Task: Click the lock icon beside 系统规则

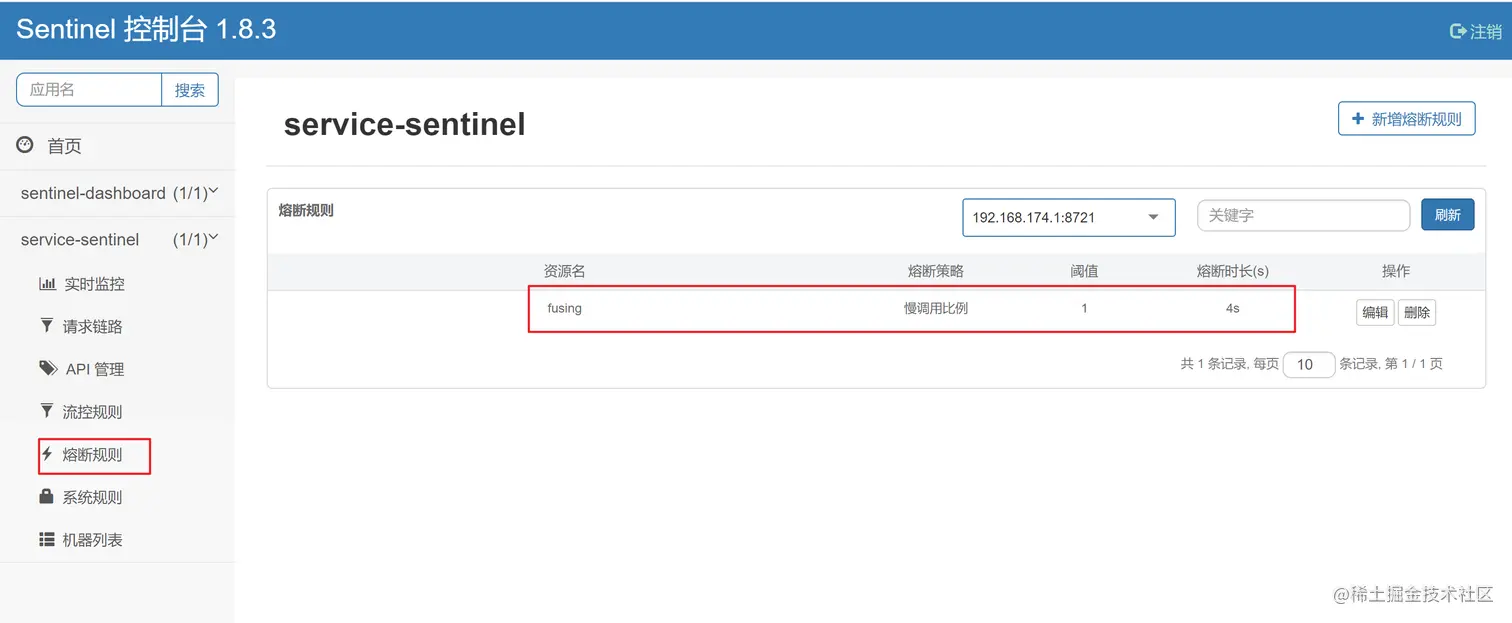Action: [x=46, y=496]
